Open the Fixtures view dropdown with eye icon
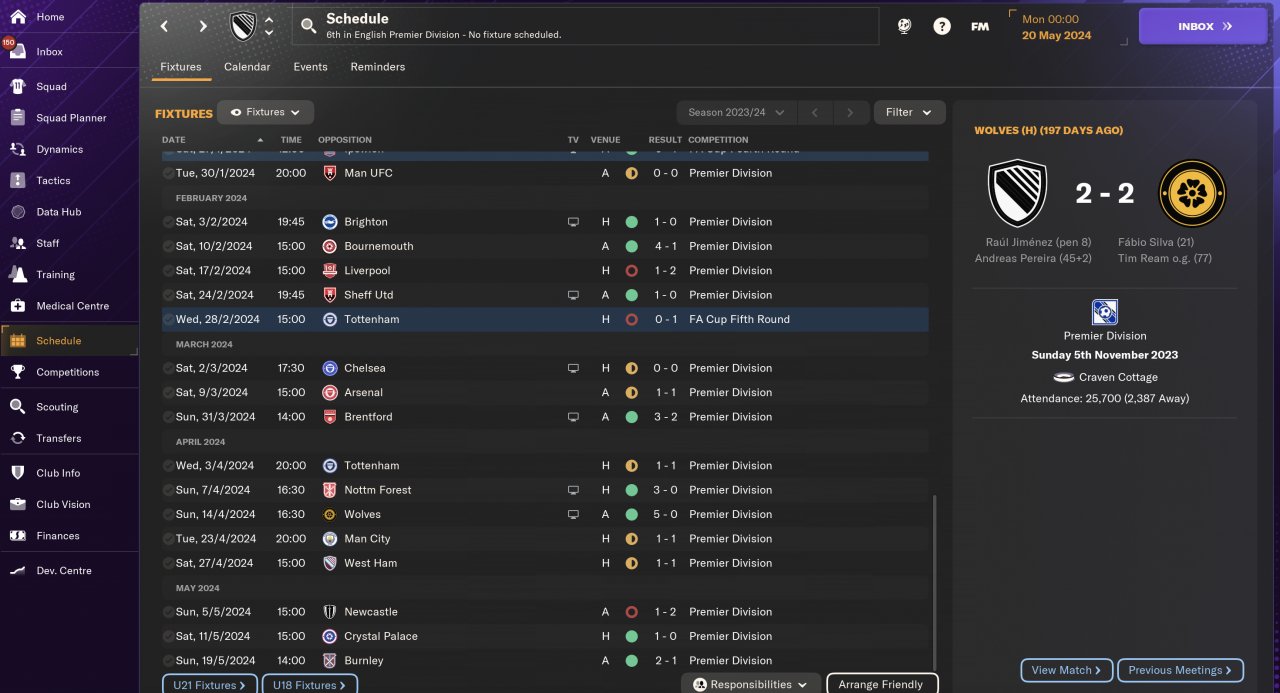Screen dimensions: 1280x693 [265, 112]
